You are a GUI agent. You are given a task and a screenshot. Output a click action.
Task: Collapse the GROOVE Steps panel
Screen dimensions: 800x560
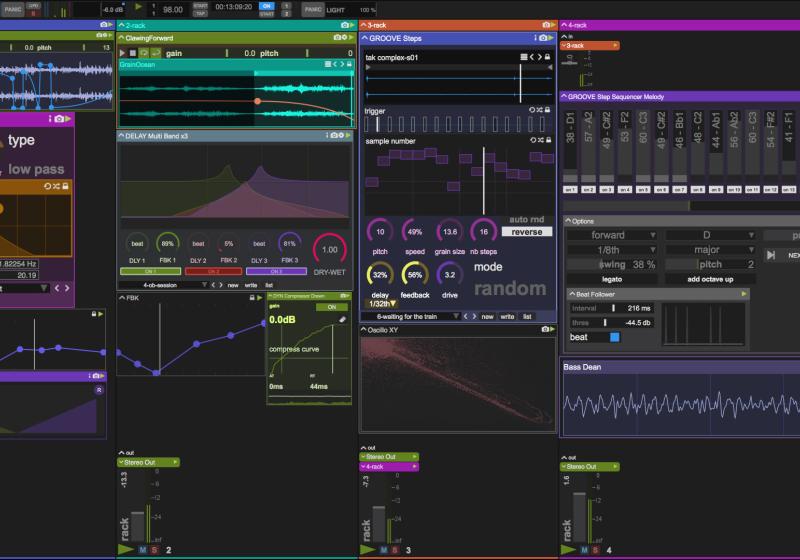[x=366, y=38]
